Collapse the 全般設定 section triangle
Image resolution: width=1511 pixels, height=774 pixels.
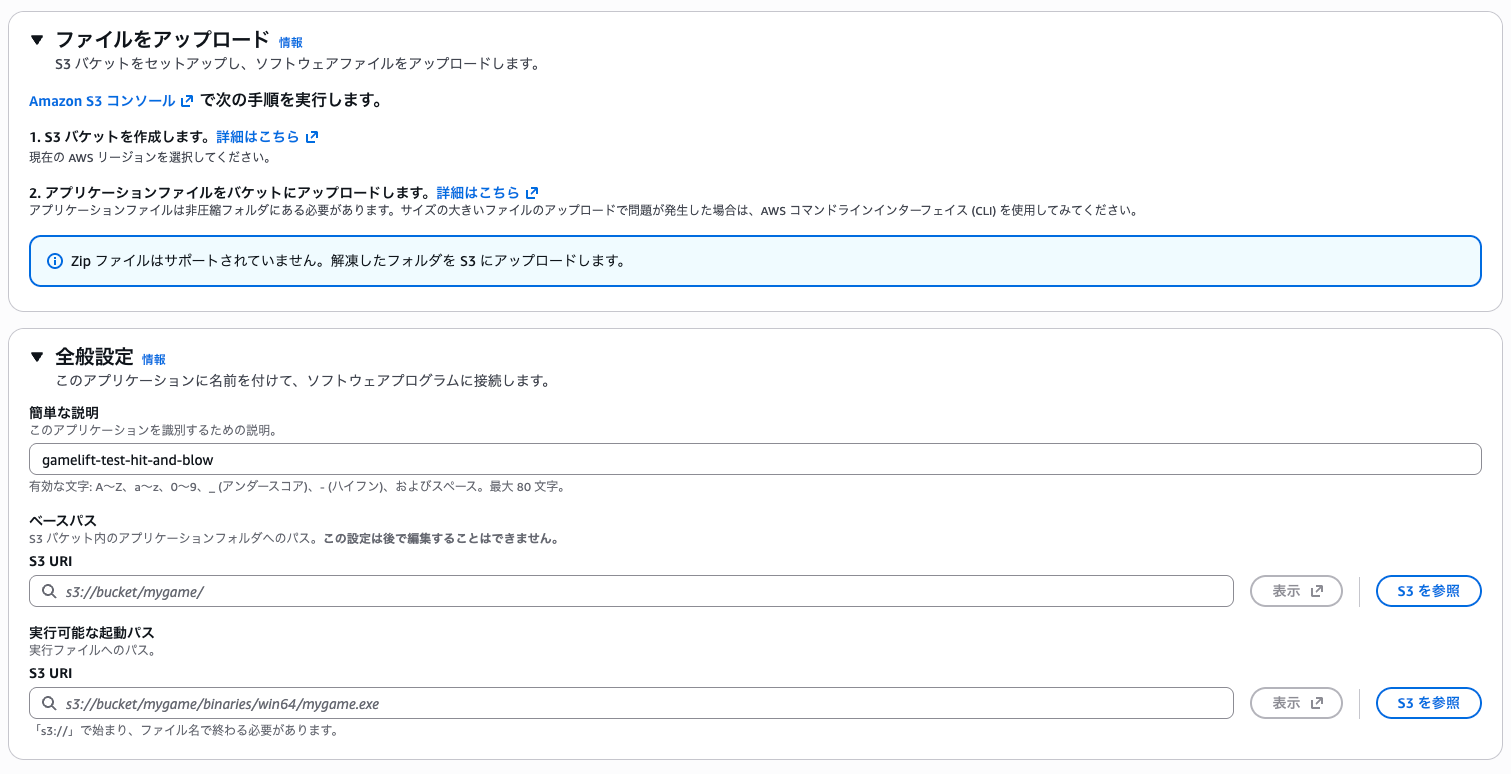[x=37, y=357]
